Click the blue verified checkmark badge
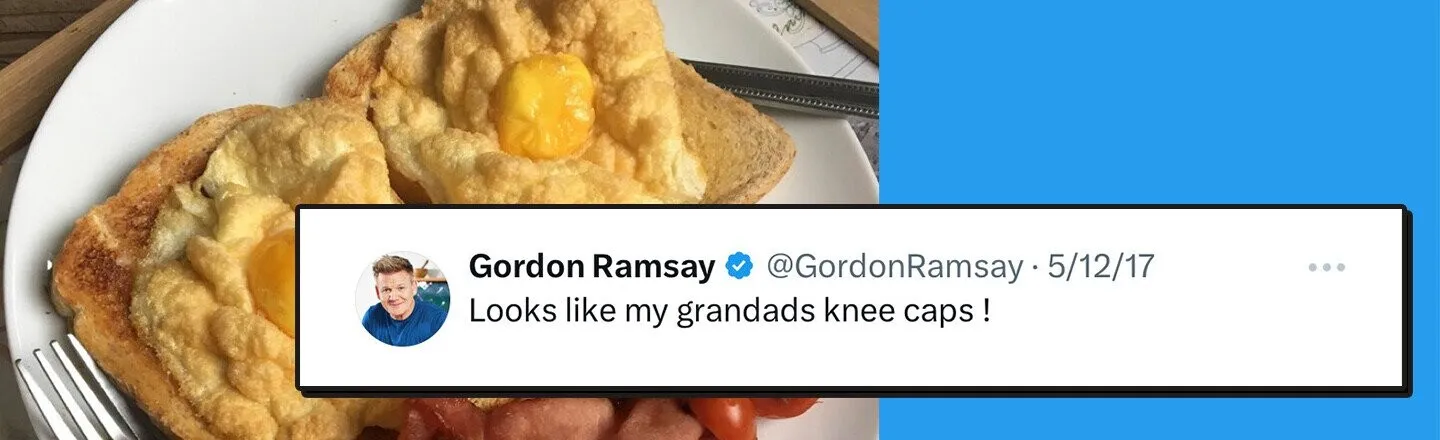Screen dimensions: 1440x440 (739, 266)
